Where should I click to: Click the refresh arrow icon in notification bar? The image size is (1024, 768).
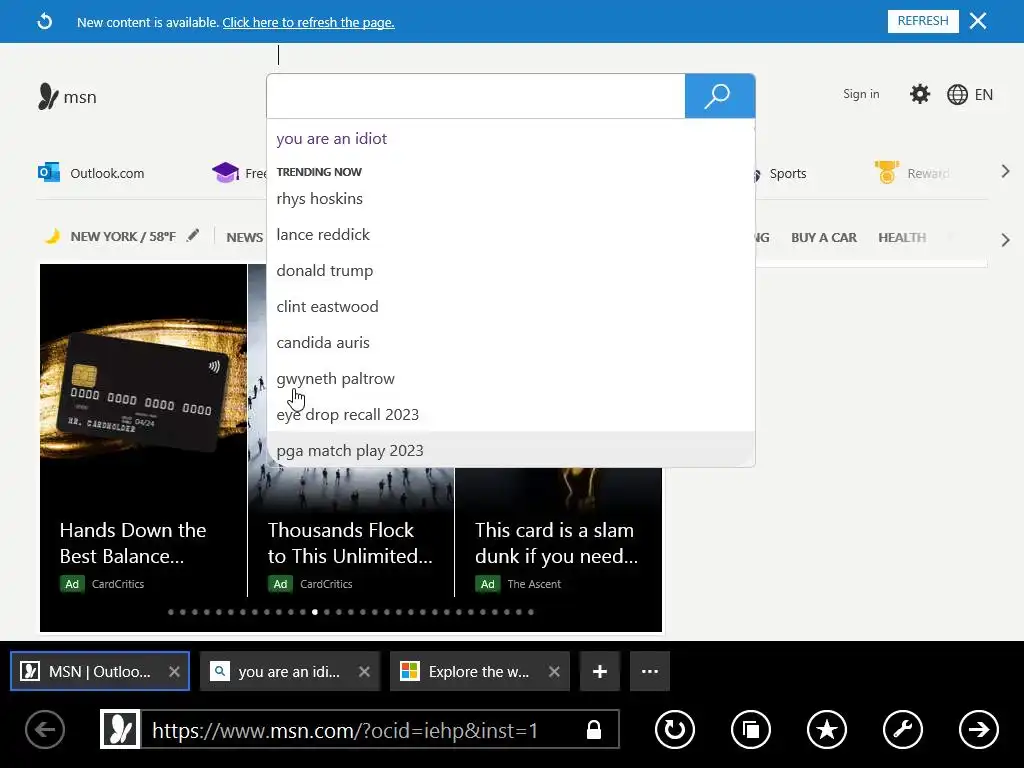coord(44,22)
